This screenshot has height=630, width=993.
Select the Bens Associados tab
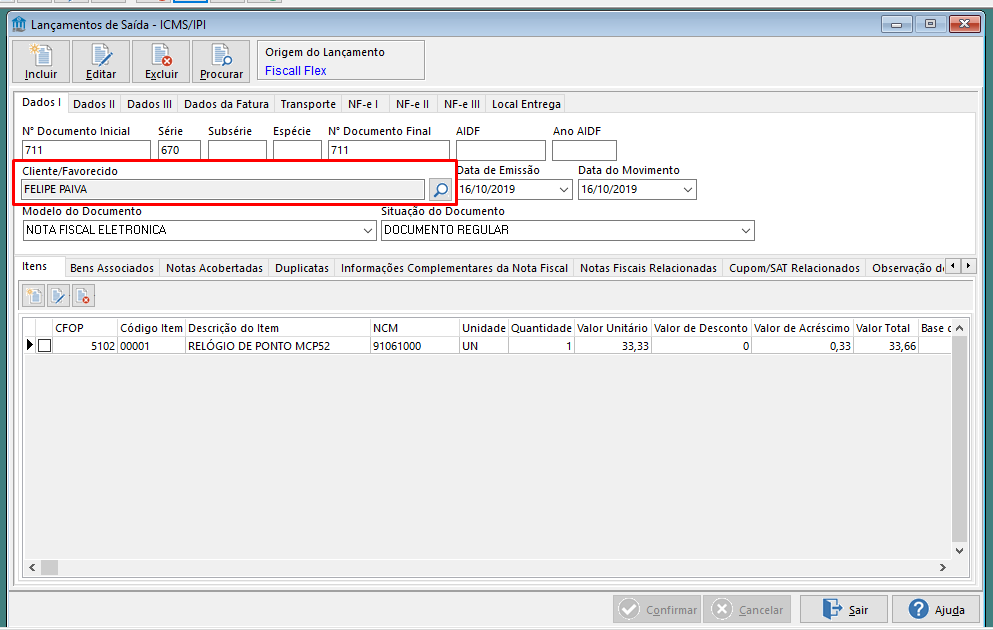(x=112, y=268)
